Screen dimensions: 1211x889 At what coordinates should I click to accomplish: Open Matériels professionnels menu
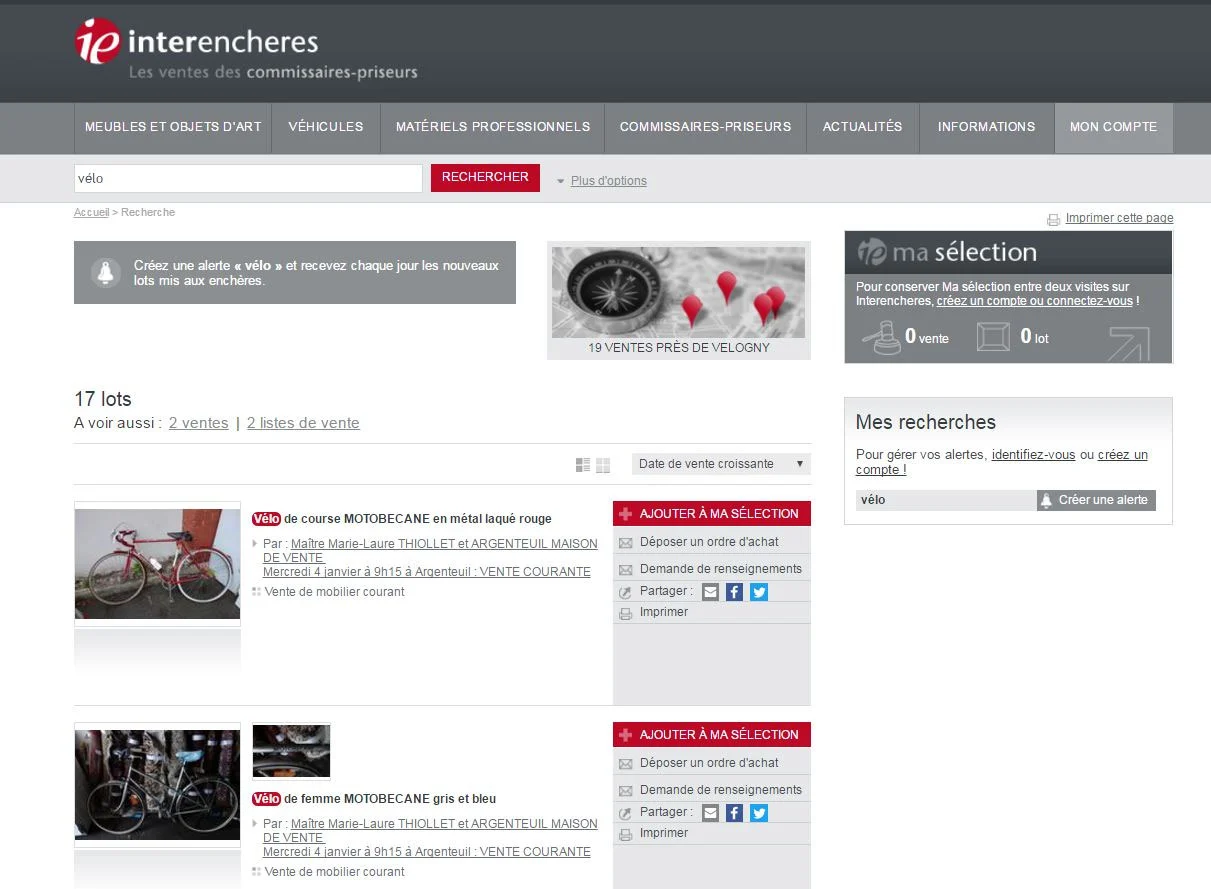coord(493,127)
